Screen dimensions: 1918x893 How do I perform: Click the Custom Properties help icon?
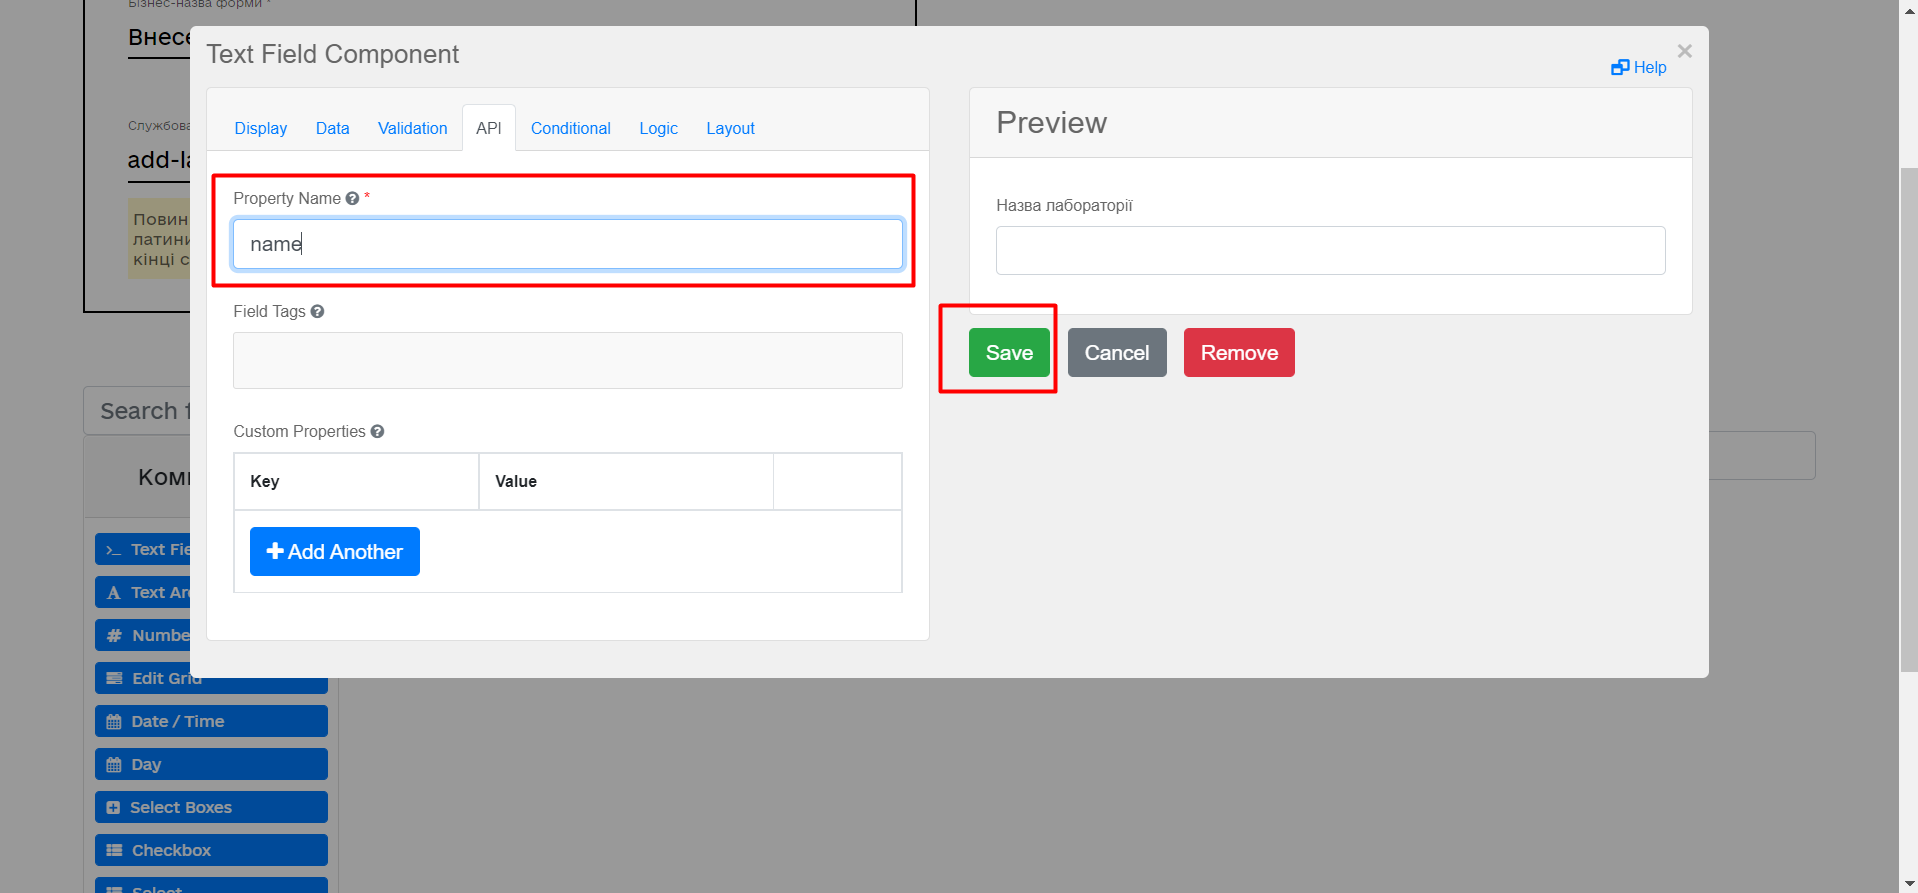pyautogui.click(x=377, y=432)
